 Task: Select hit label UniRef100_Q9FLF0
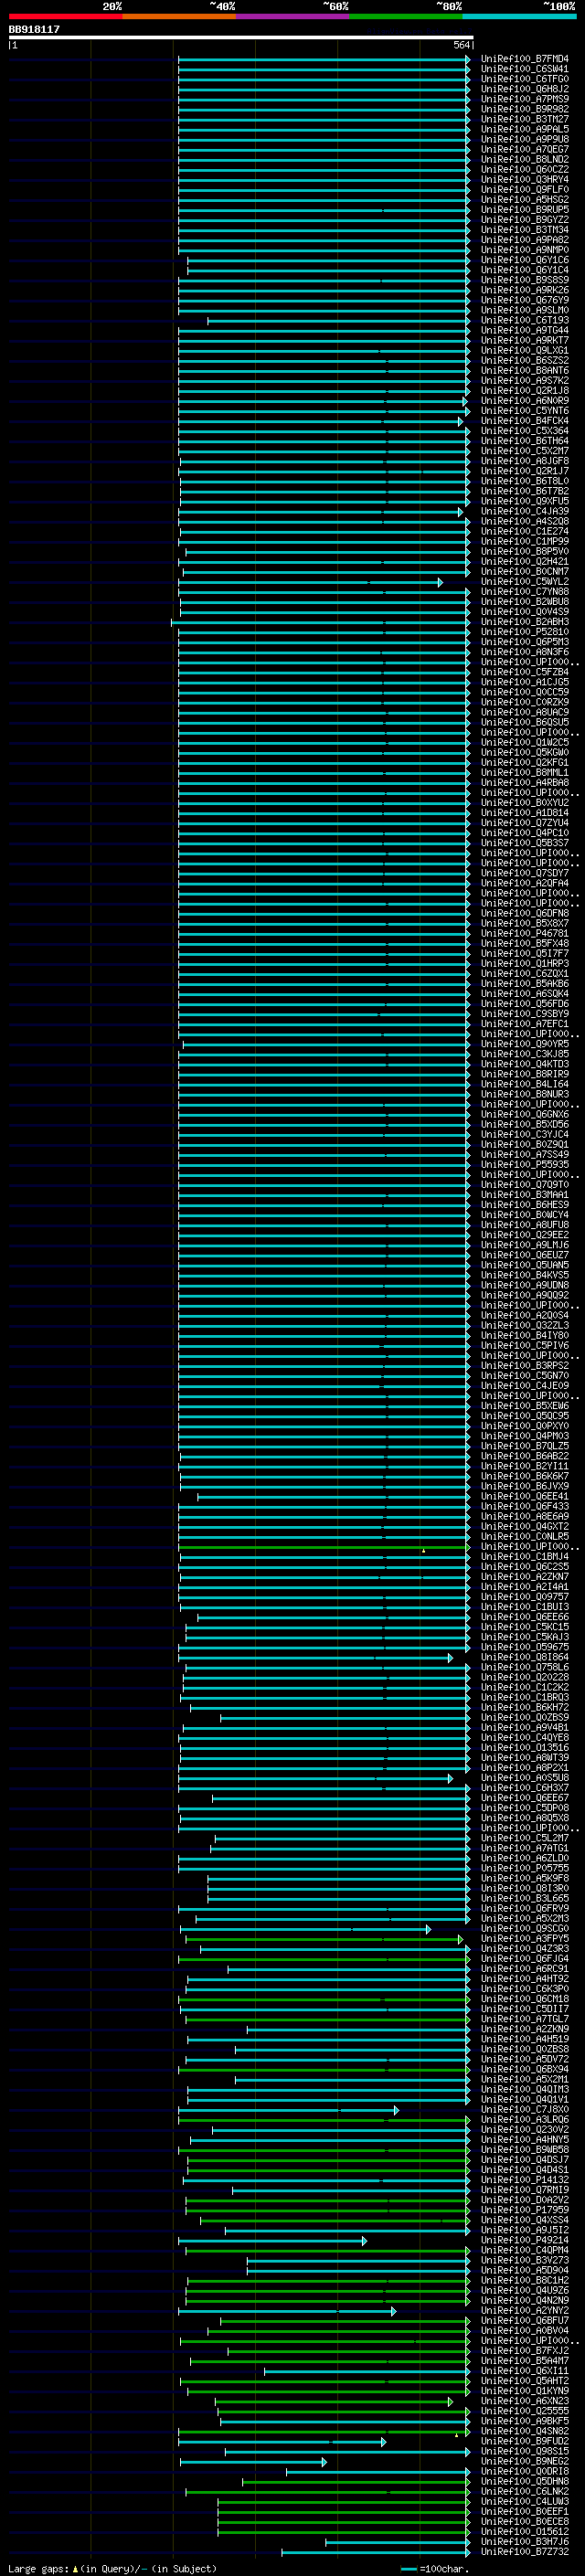click(524, 189)
